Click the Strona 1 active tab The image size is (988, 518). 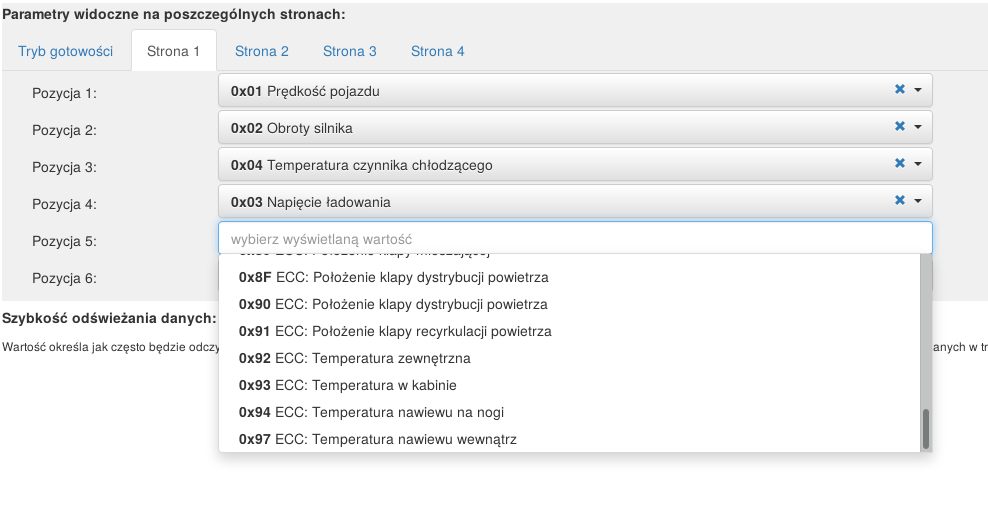pyautogui.click(x=174, y=51)
